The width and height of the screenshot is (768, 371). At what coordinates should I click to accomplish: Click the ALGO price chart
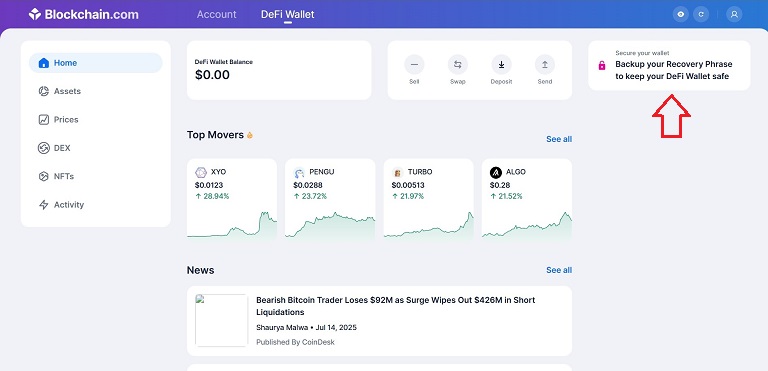tap(527, 225)
